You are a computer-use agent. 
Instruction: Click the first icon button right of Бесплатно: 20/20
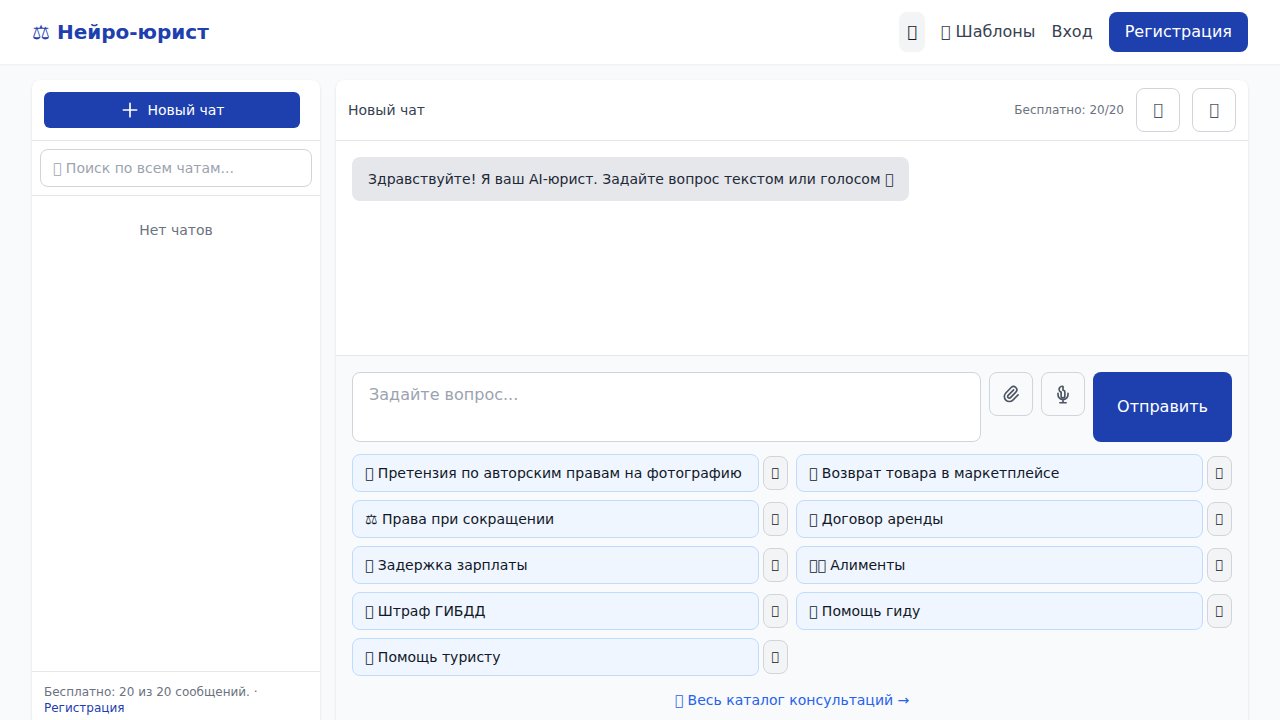tap(1158, 110)
